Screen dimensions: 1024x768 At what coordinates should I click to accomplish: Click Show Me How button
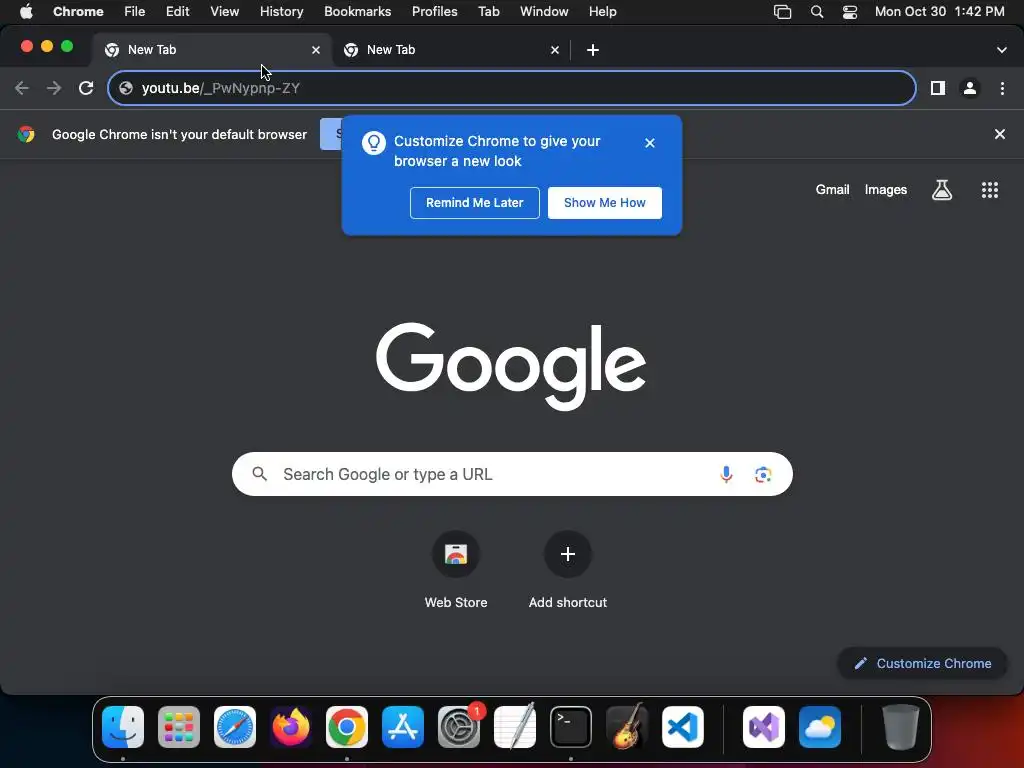(x=605, y=203)
